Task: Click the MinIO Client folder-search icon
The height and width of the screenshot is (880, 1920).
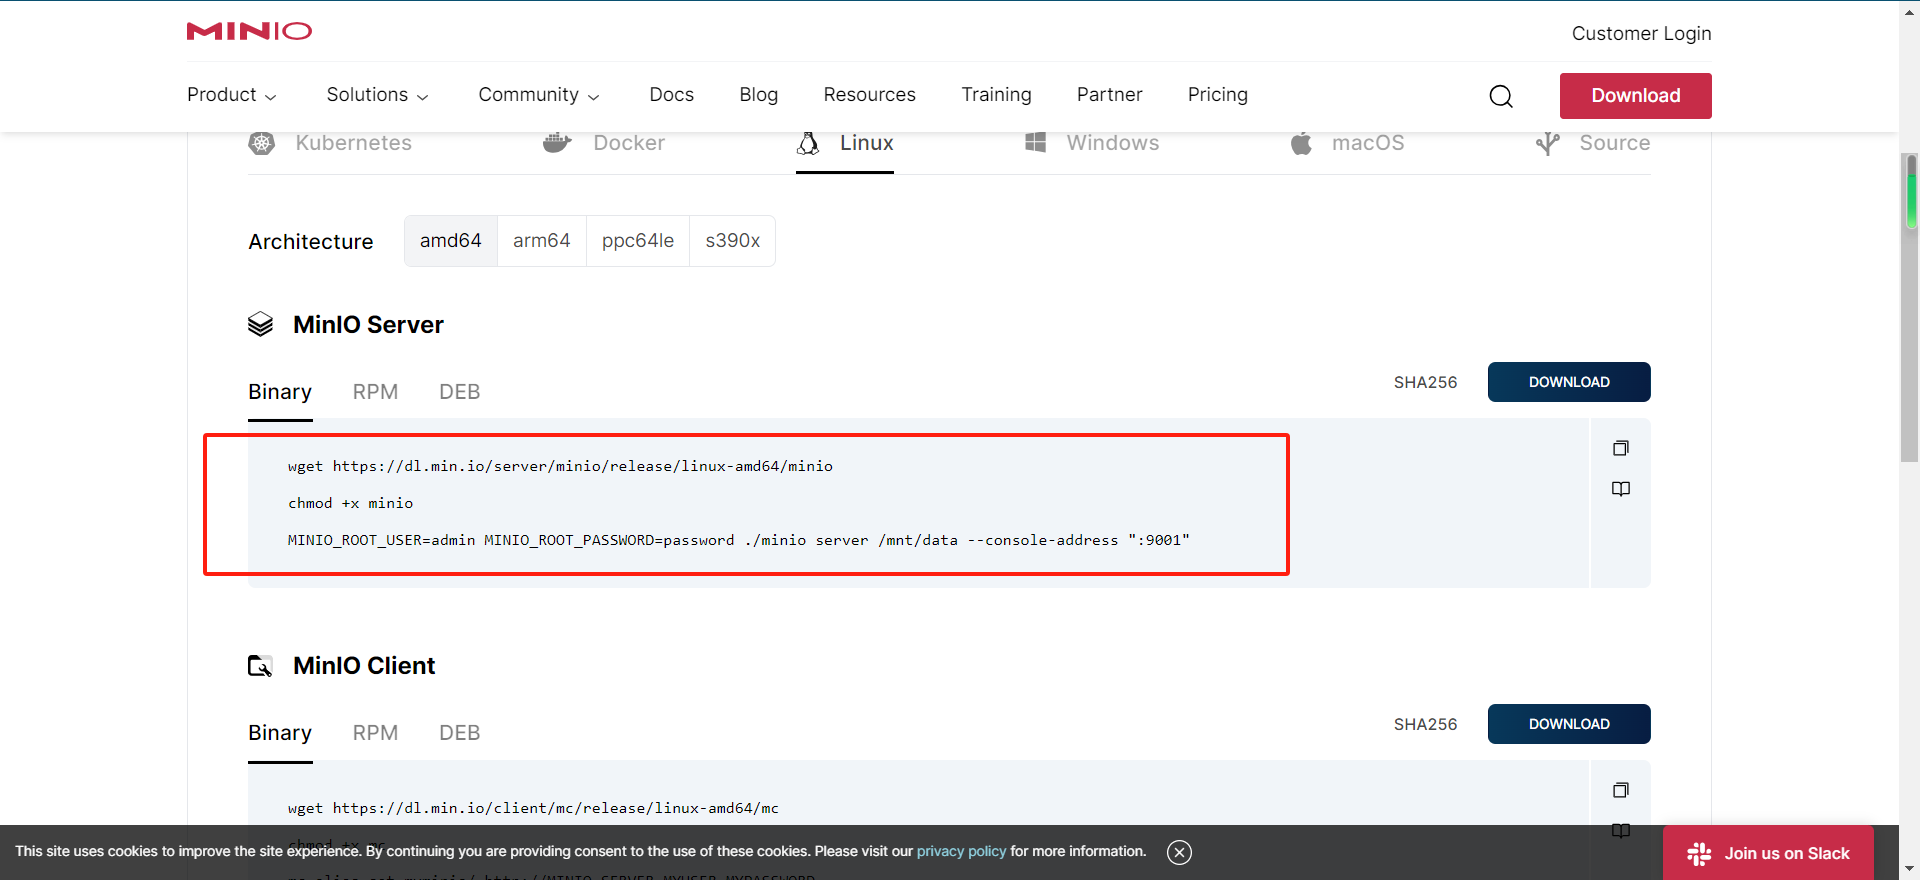Action: point(260,666)
